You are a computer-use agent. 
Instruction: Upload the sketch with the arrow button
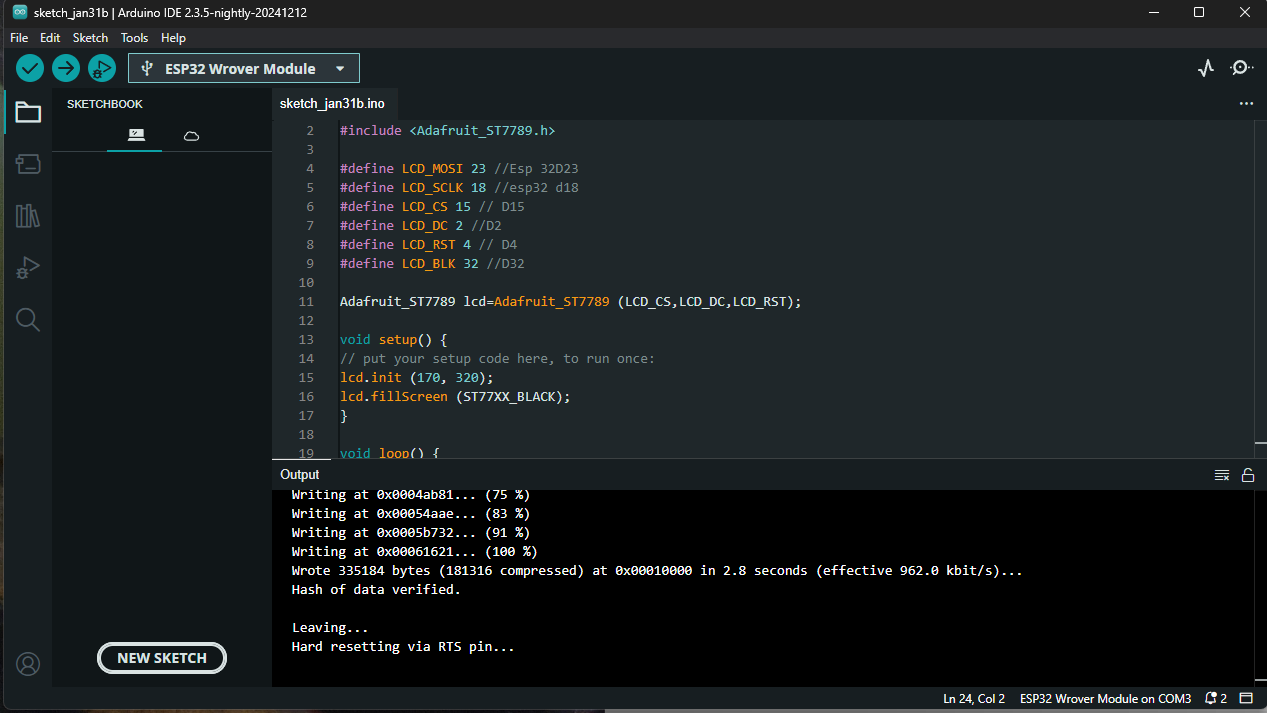pyautogui.click(x=66, y=68)
